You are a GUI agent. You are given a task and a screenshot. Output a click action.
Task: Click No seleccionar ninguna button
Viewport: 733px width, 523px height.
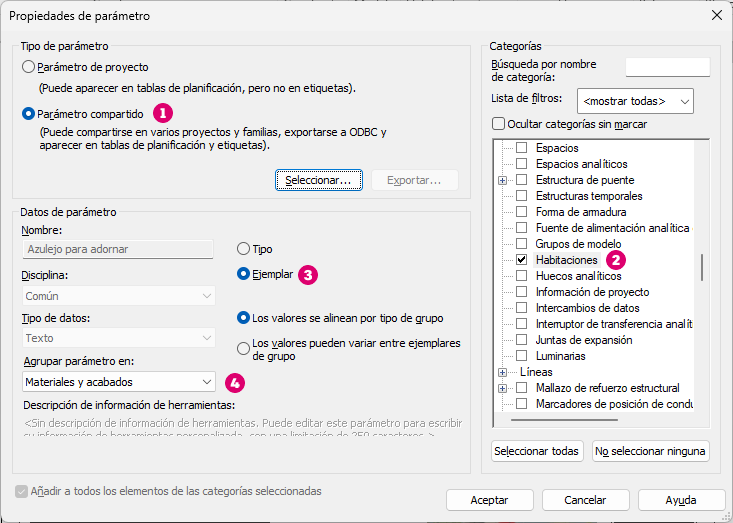pyautogui.click(x=650, y=451)
